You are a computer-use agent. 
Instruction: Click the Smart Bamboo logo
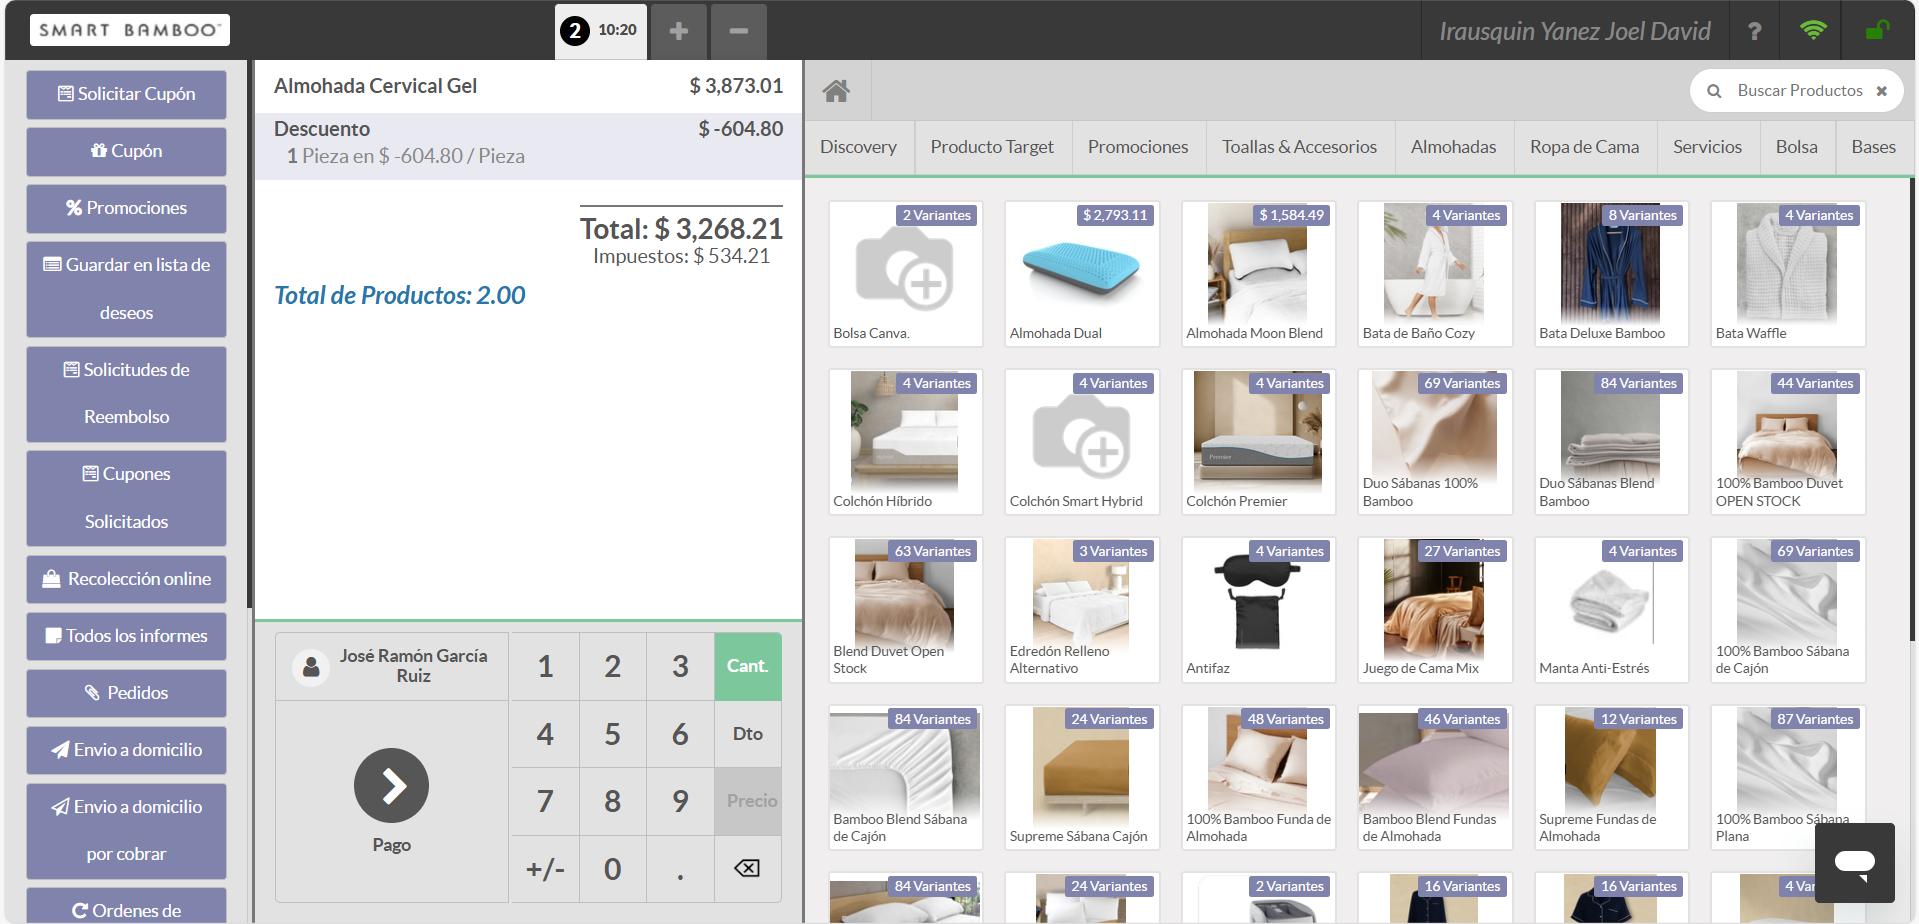[x=129, y=30]
